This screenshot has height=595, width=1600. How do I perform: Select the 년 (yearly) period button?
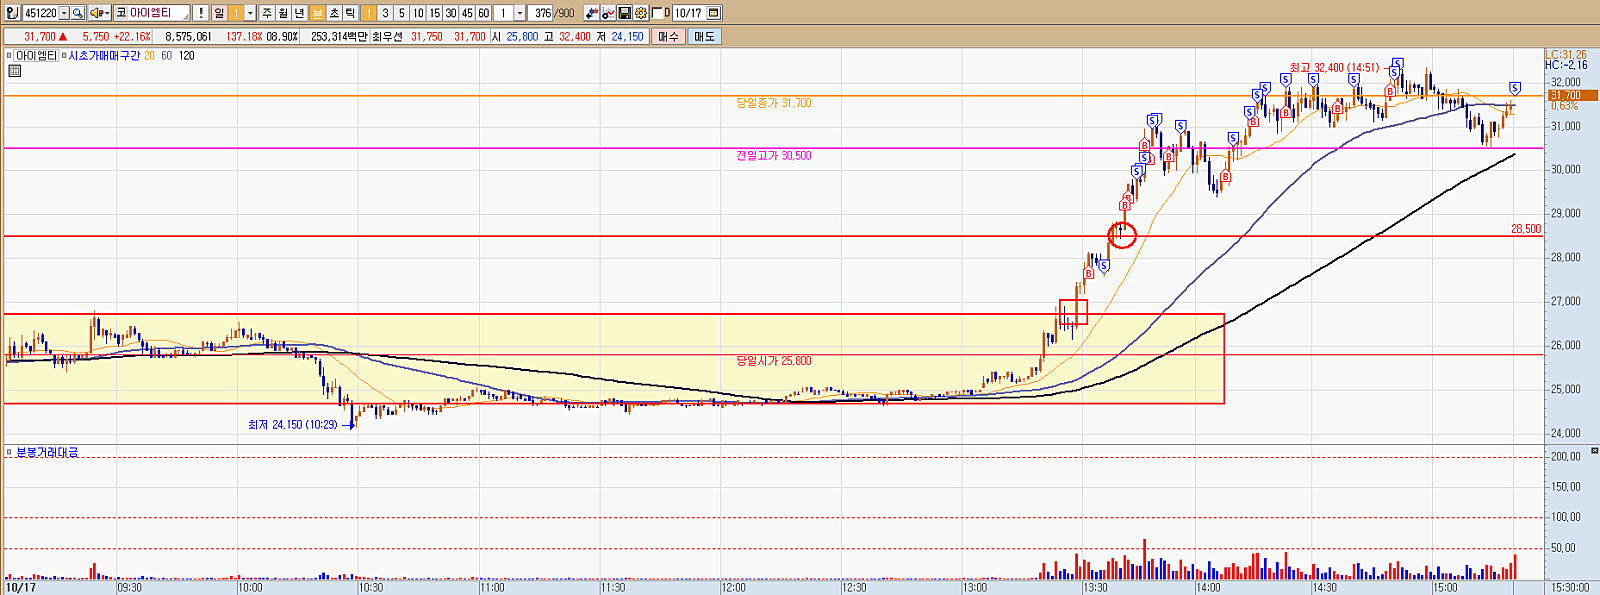click(x=299, y=13)
